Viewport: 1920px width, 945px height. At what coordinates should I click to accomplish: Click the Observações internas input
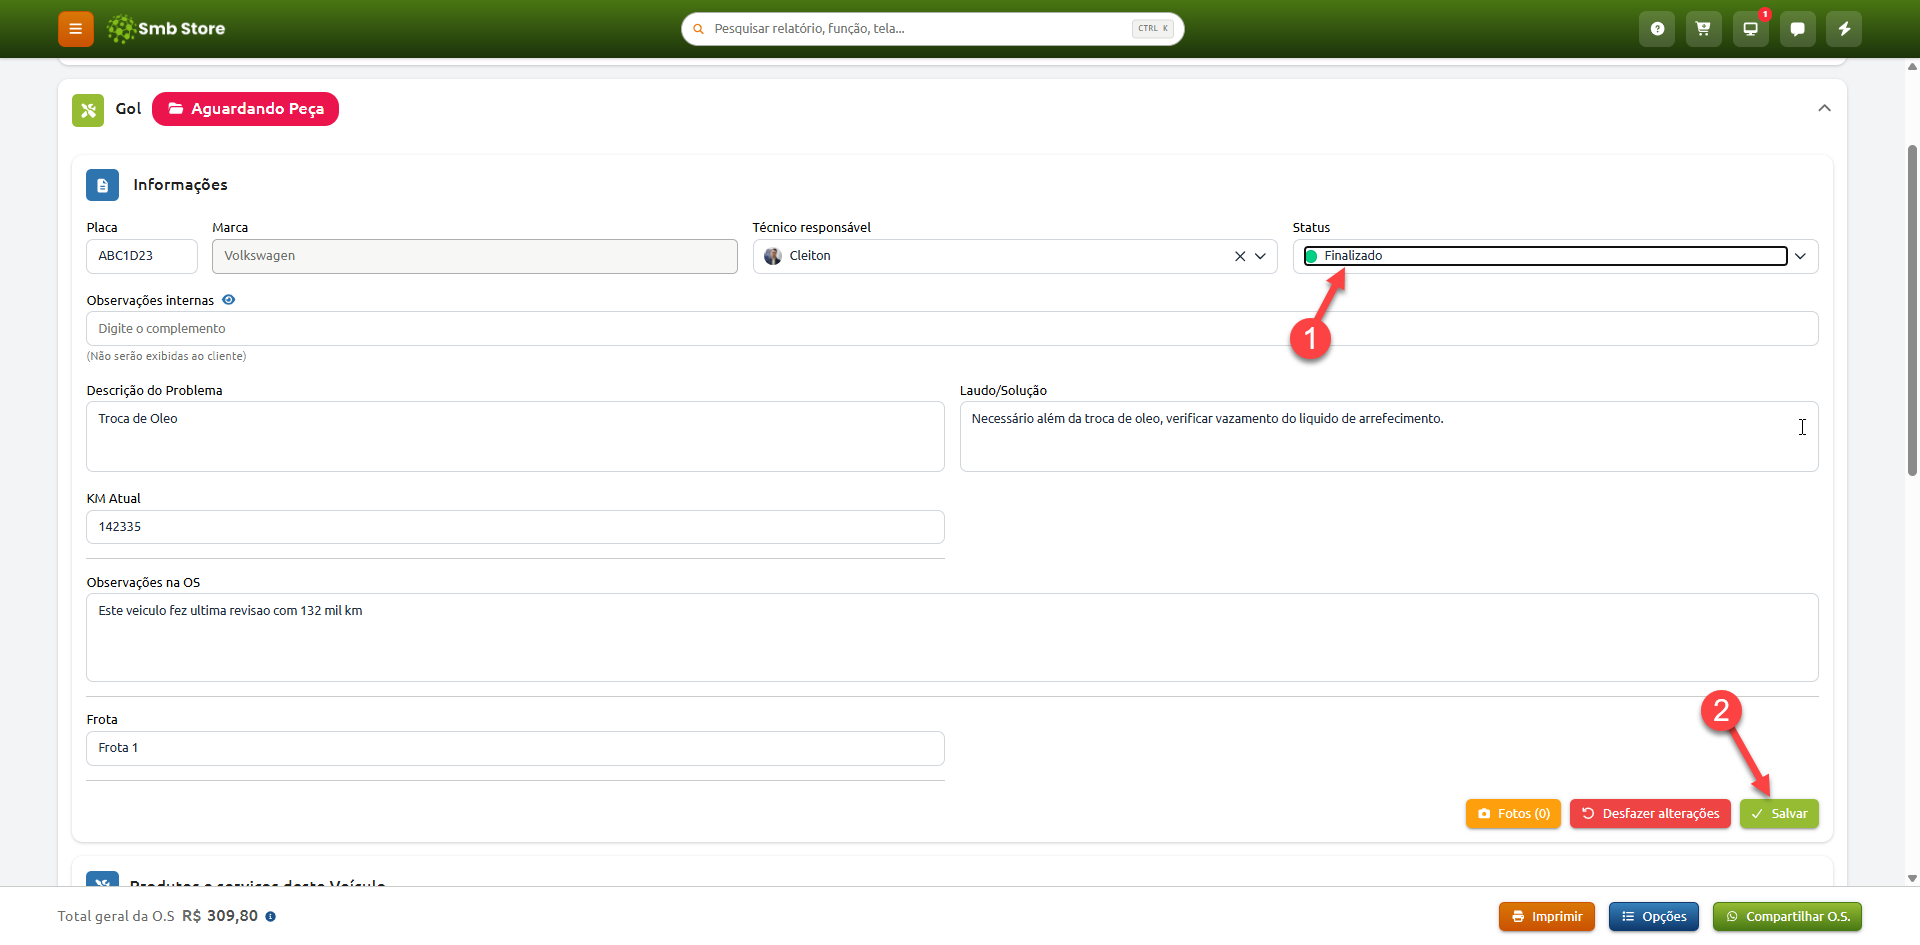[x=952, y=329]
